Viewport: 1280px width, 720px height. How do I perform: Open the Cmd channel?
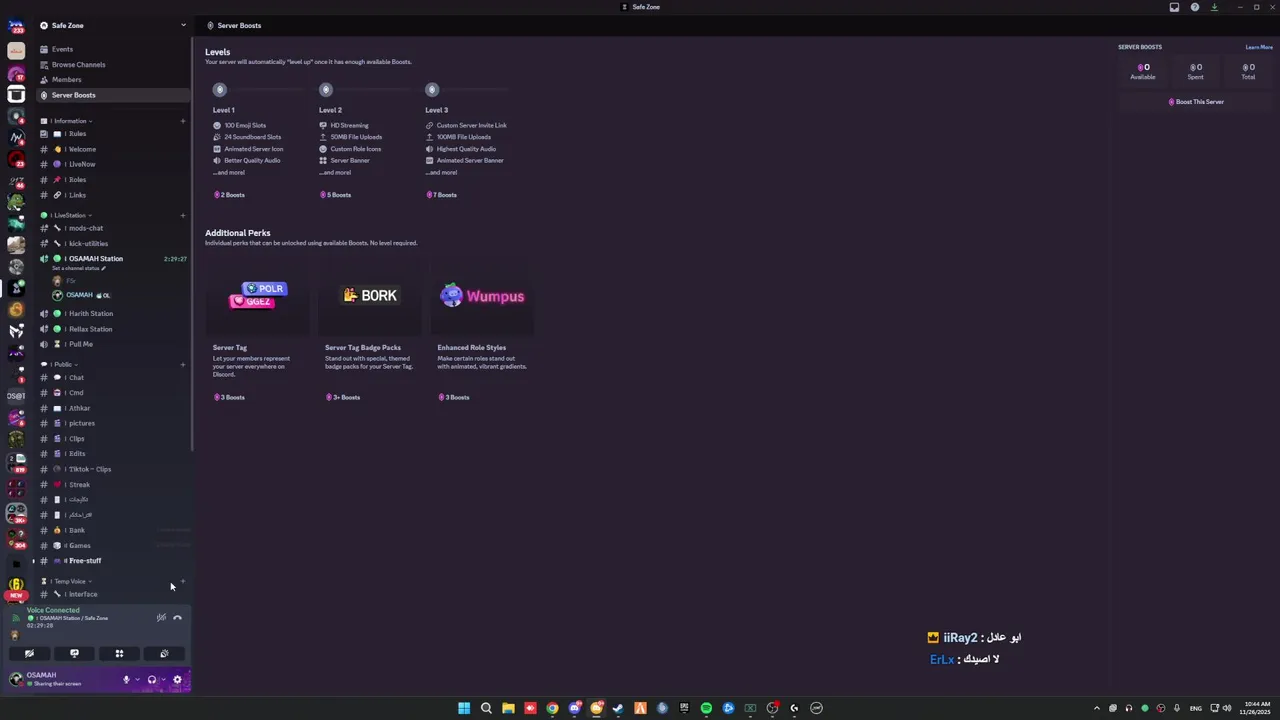[x=113, y=393]
